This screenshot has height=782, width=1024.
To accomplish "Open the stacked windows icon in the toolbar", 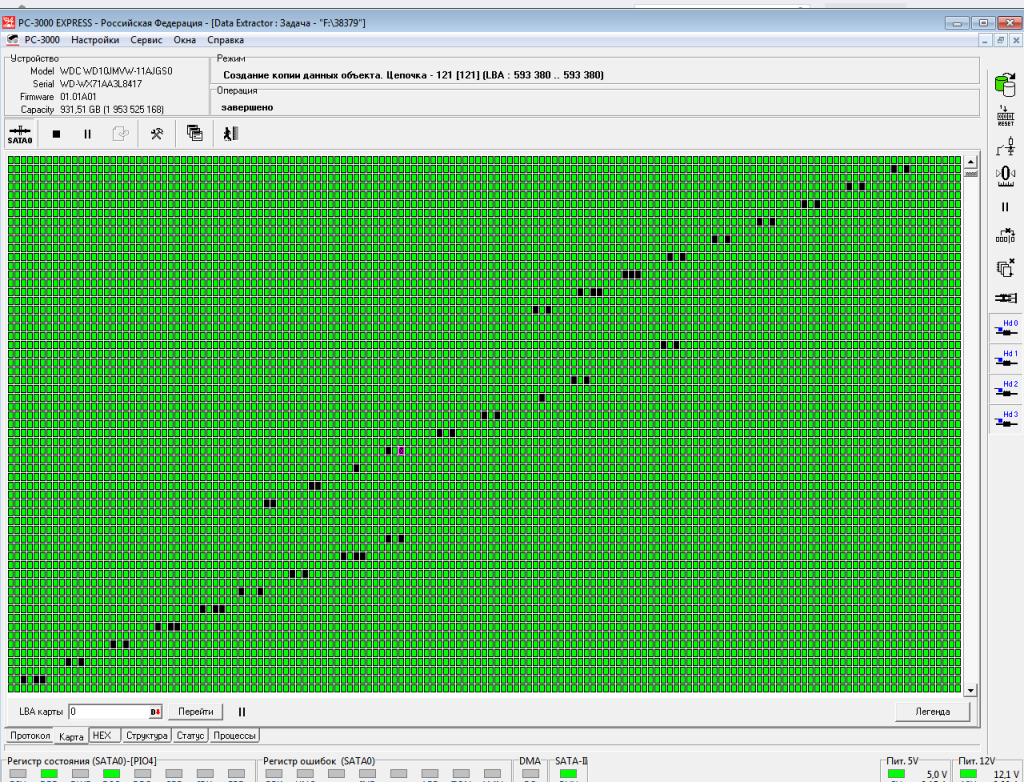I will click(195, 133).
